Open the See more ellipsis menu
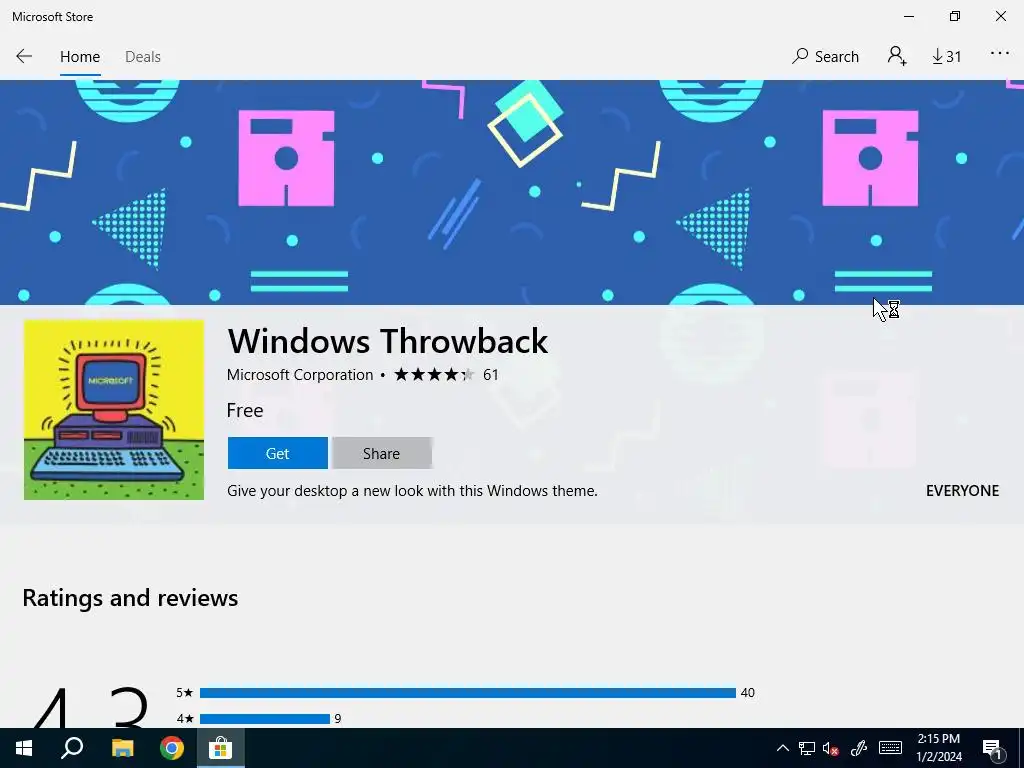The width and height of the screenshot is (1024, 768). coord(1000,54)
